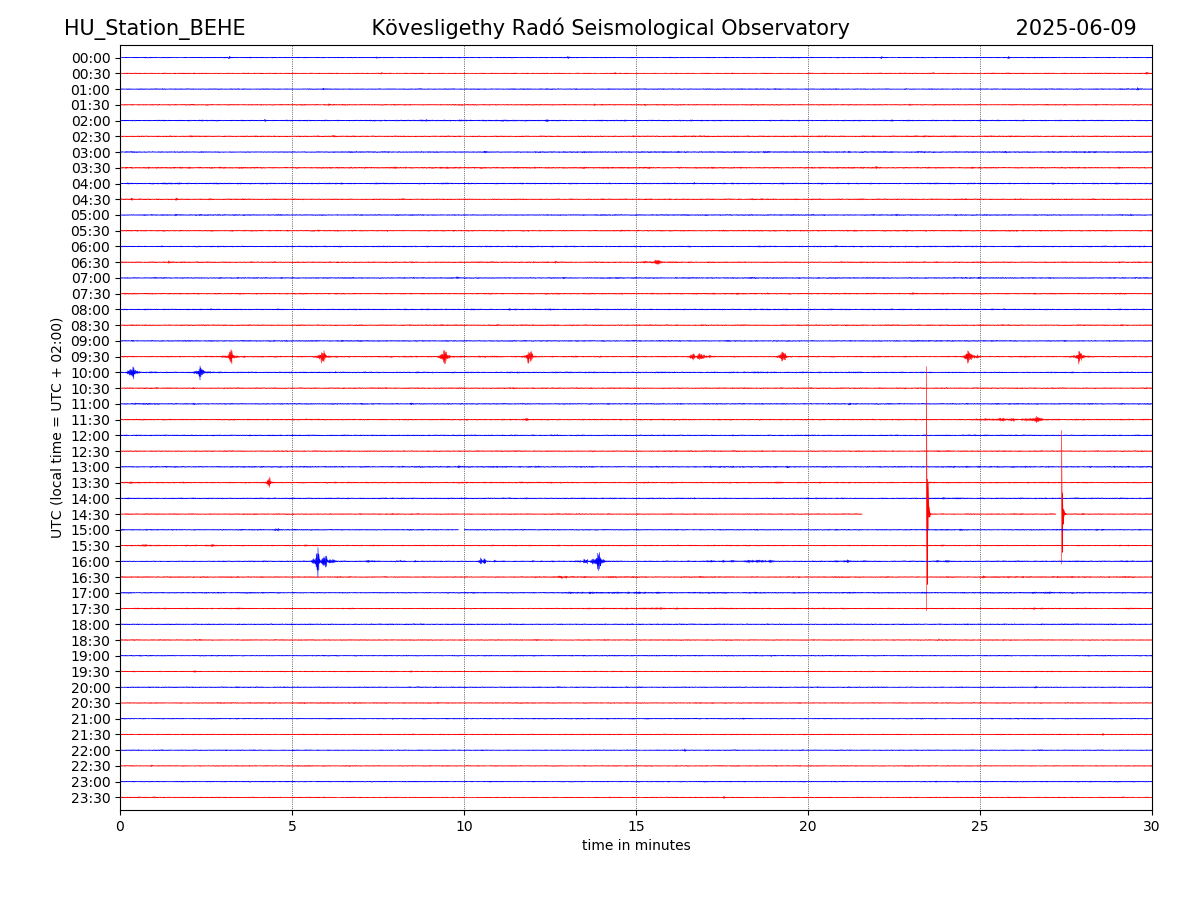Select the 06:30 time label
Screen dimensions: 1200x900
91,263
